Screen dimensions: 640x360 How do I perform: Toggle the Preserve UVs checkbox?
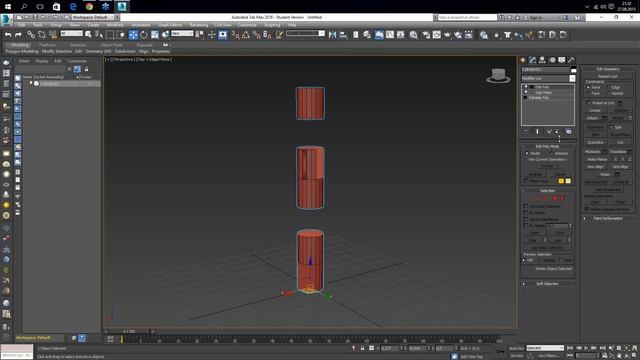(x=589, y=103)
